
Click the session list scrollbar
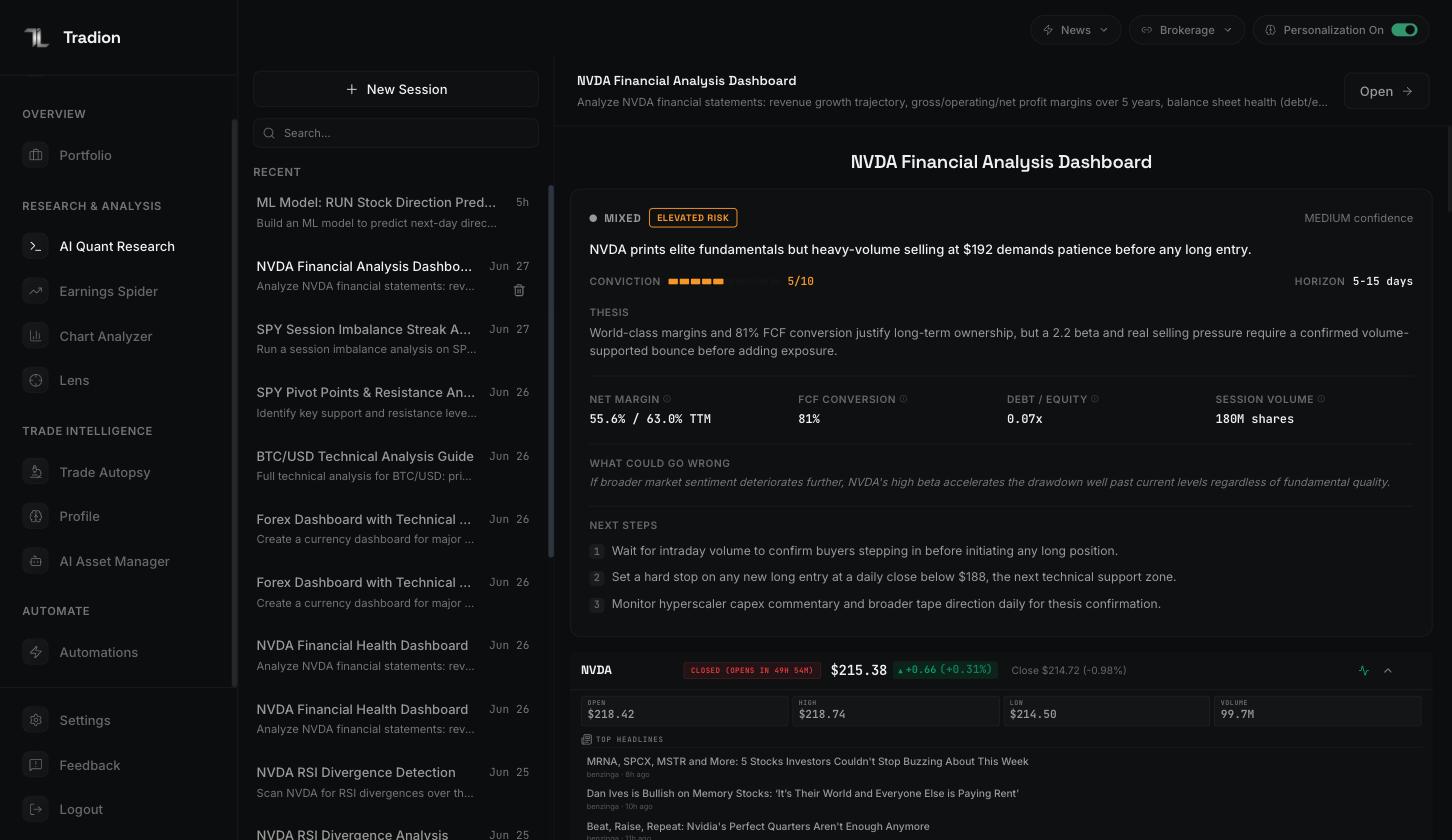(x=551, y=372)
